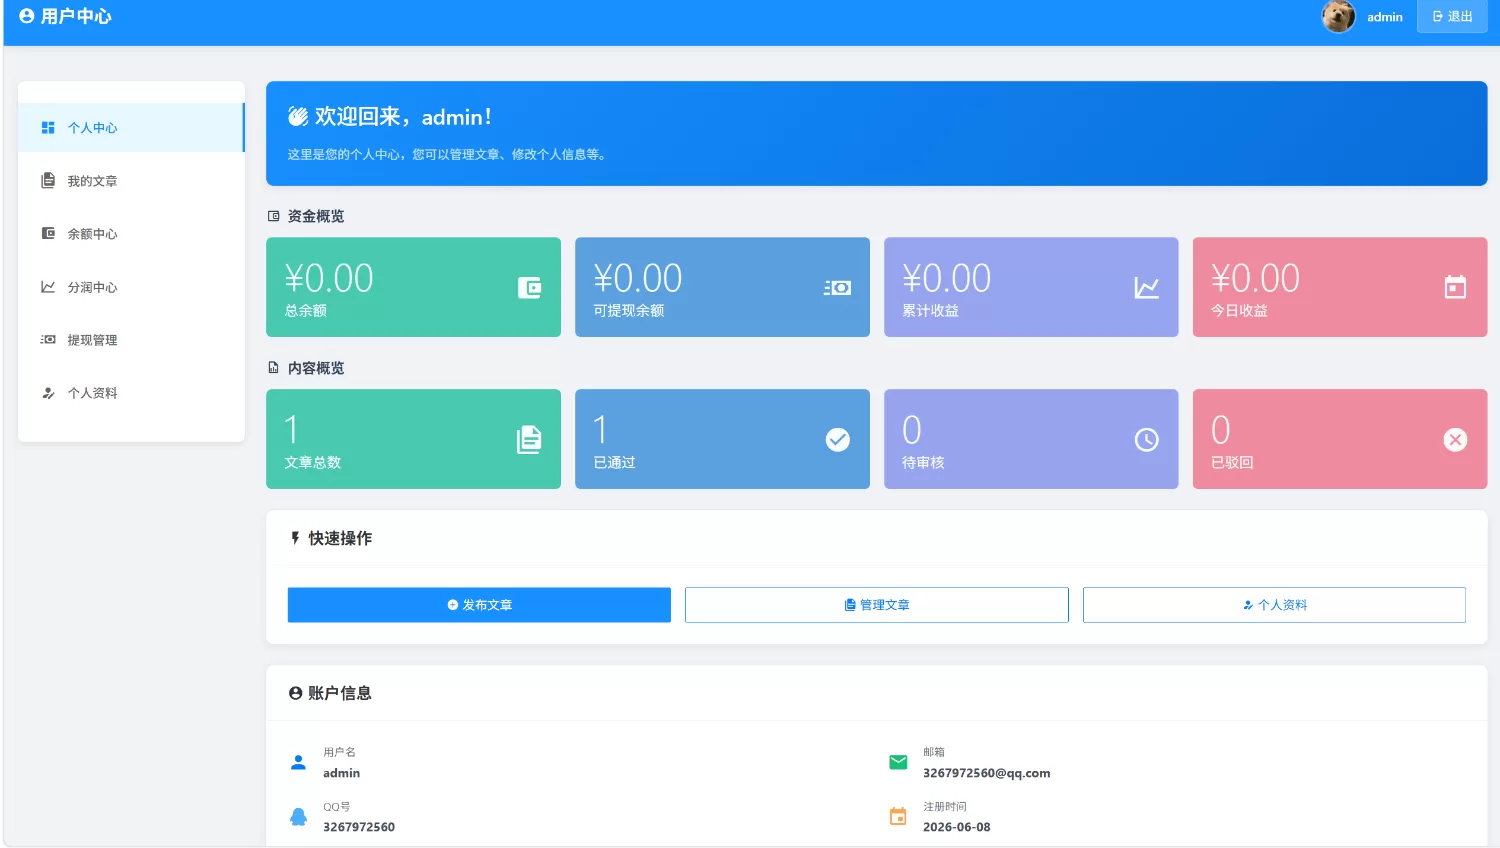This screenshot has height=848, width=1500.
Task: Click the envelope icon beside 邮箱
Action: 898,762
